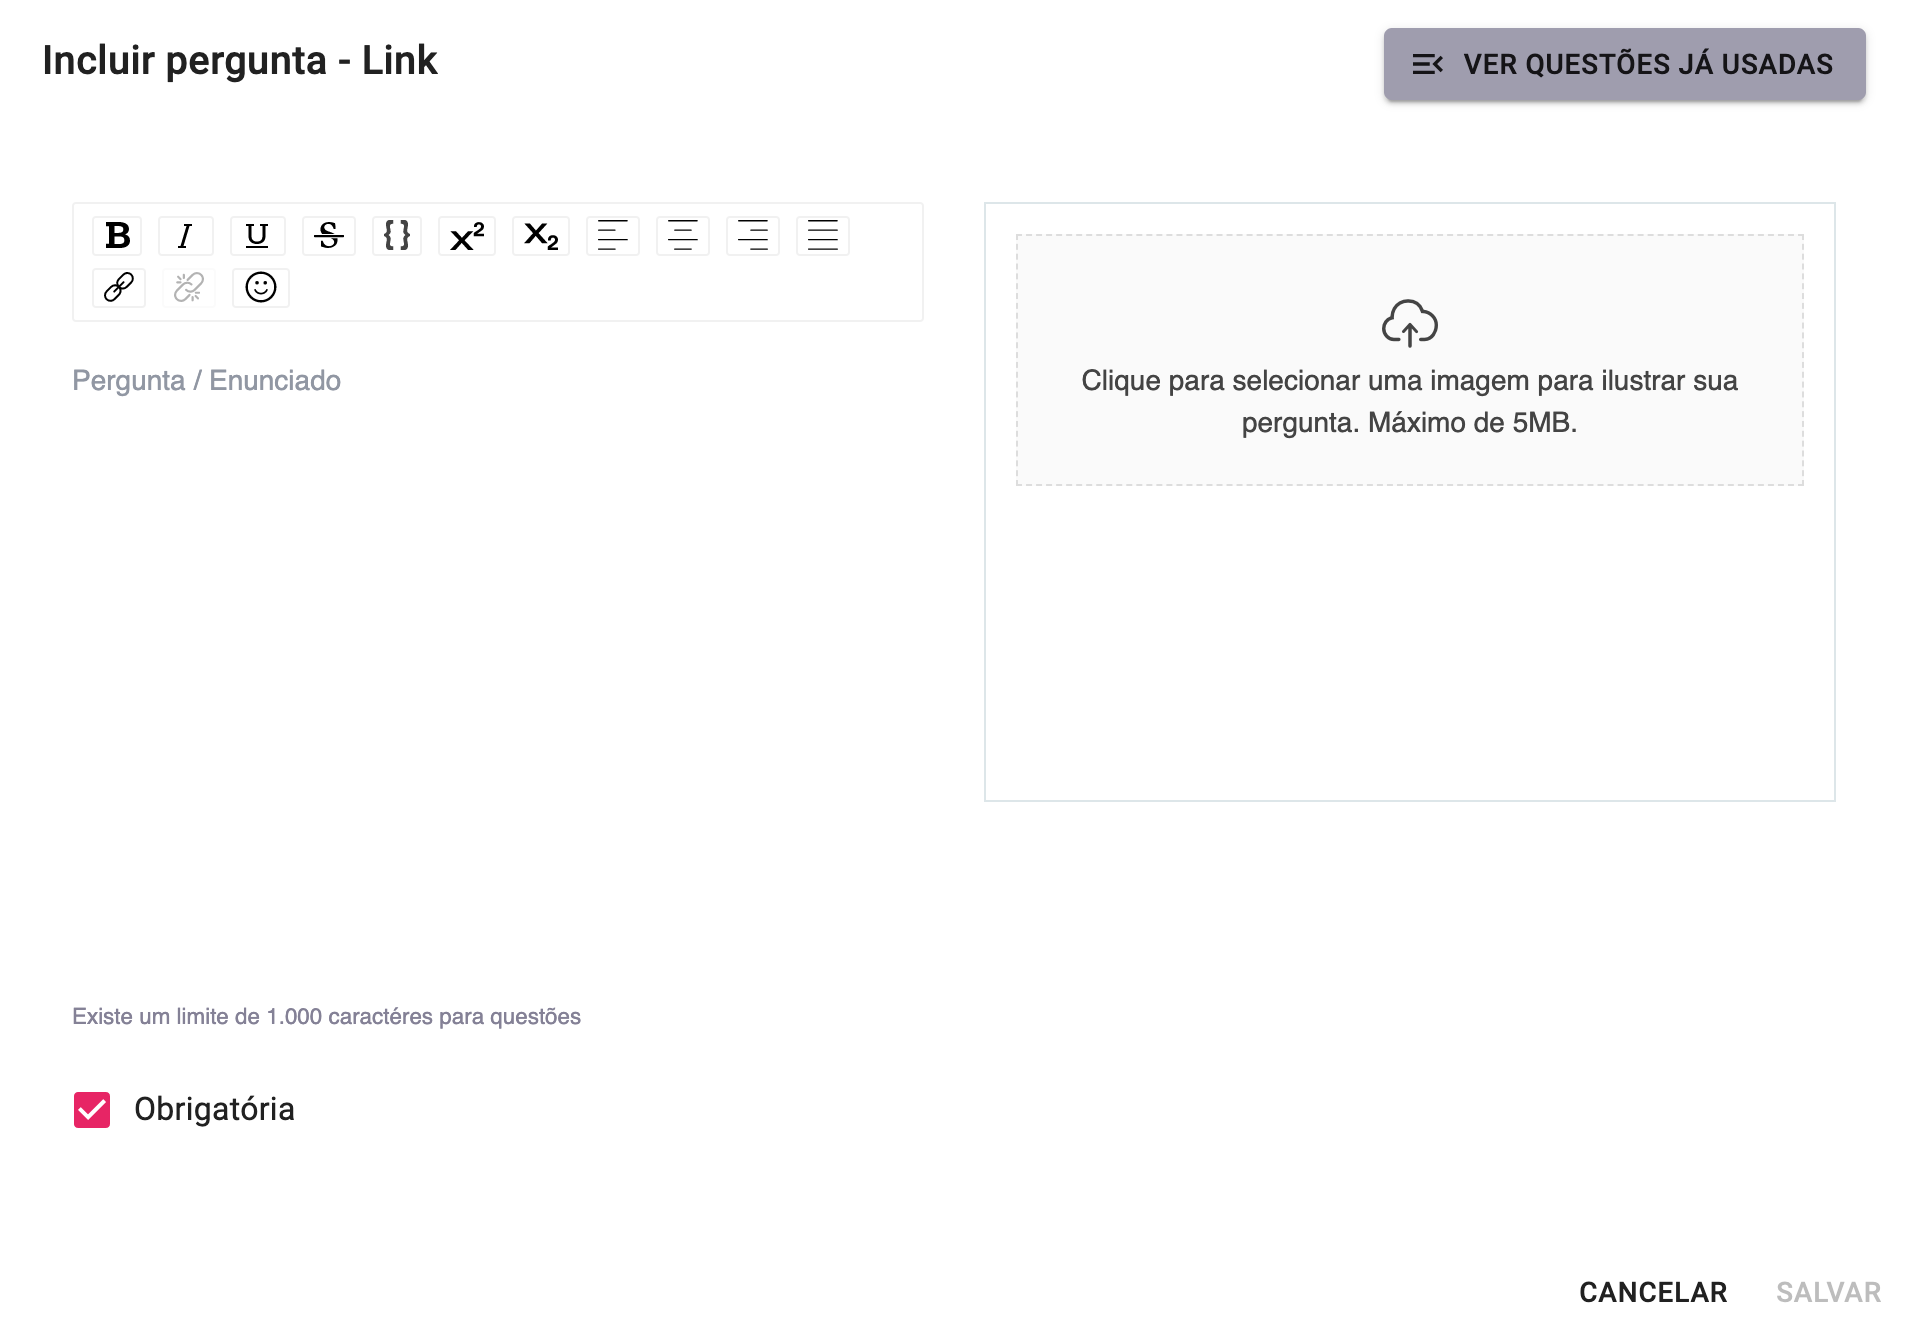Apply strikethrough formatting
1910x1340 pixels.
tap(328, 236)
